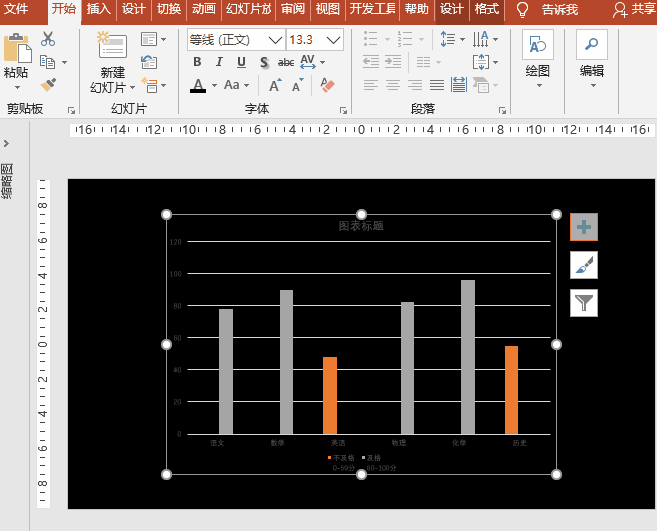Open Font dialog launcher
Screen dimensions: 657x531
click(343, 110)
